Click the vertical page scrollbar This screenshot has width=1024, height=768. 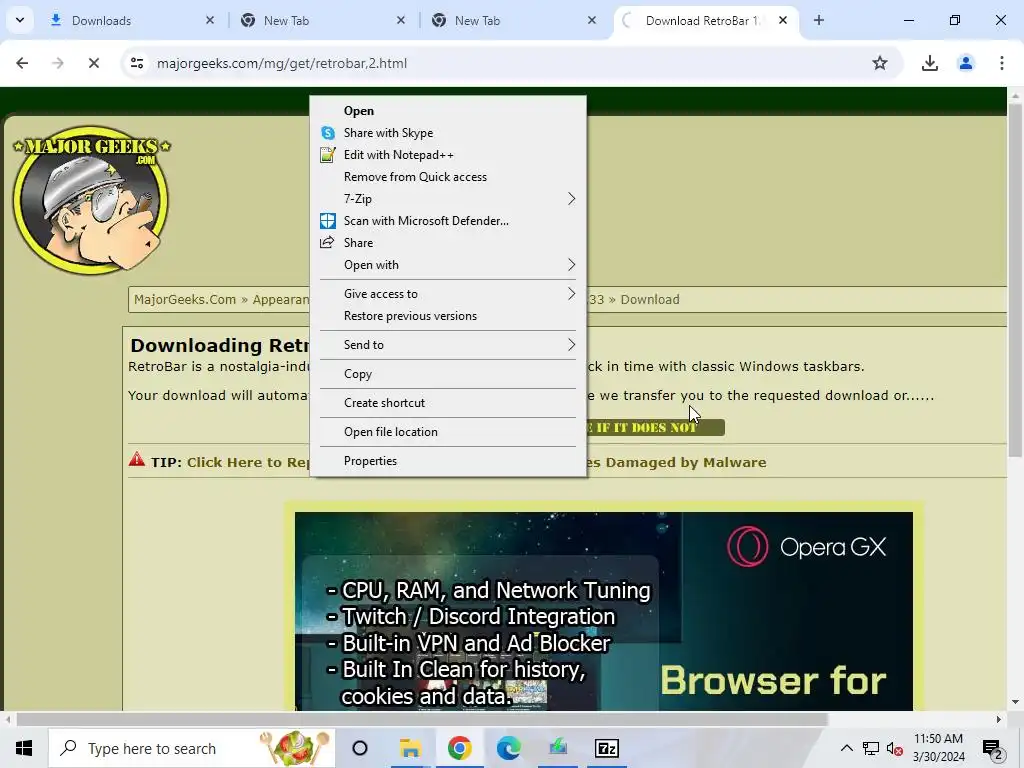(1015, 281)
